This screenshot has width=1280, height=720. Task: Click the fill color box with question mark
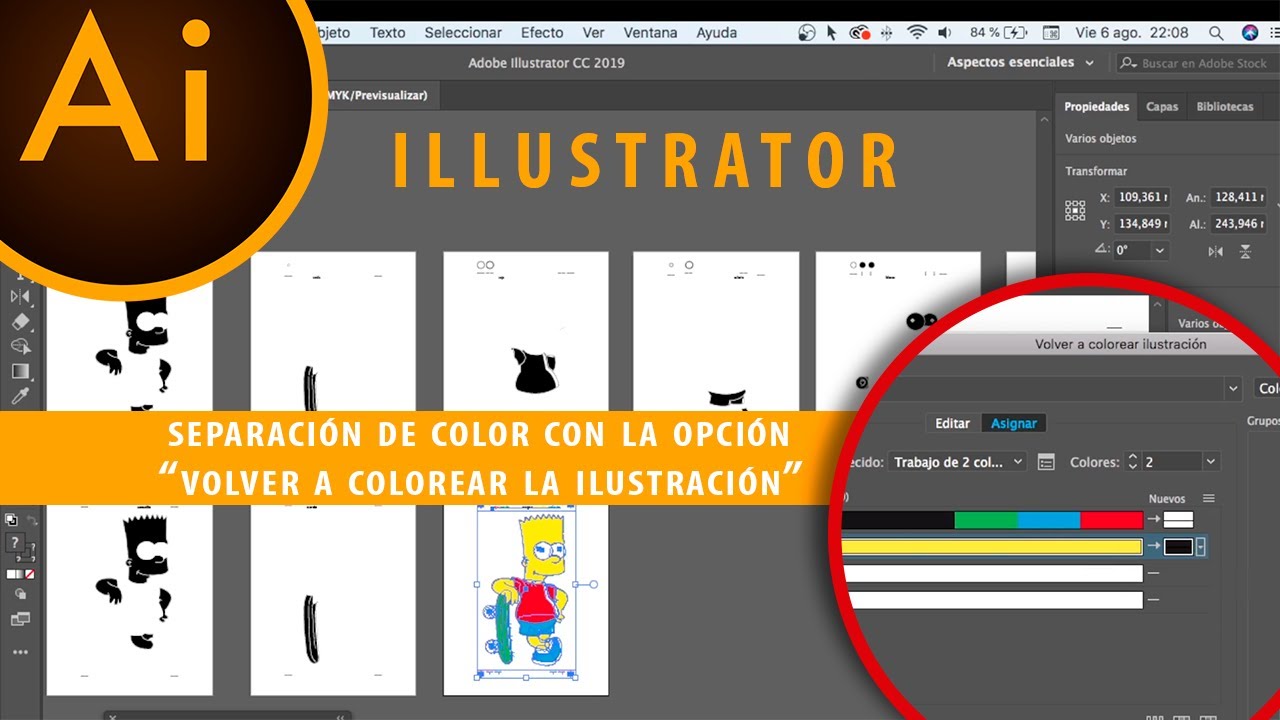click(14, 543)
